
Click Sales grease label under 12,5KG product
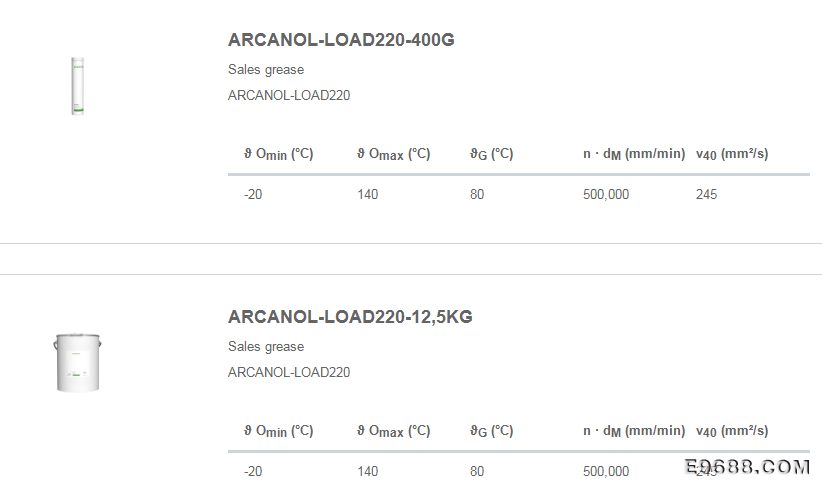(x=266, y=347)
